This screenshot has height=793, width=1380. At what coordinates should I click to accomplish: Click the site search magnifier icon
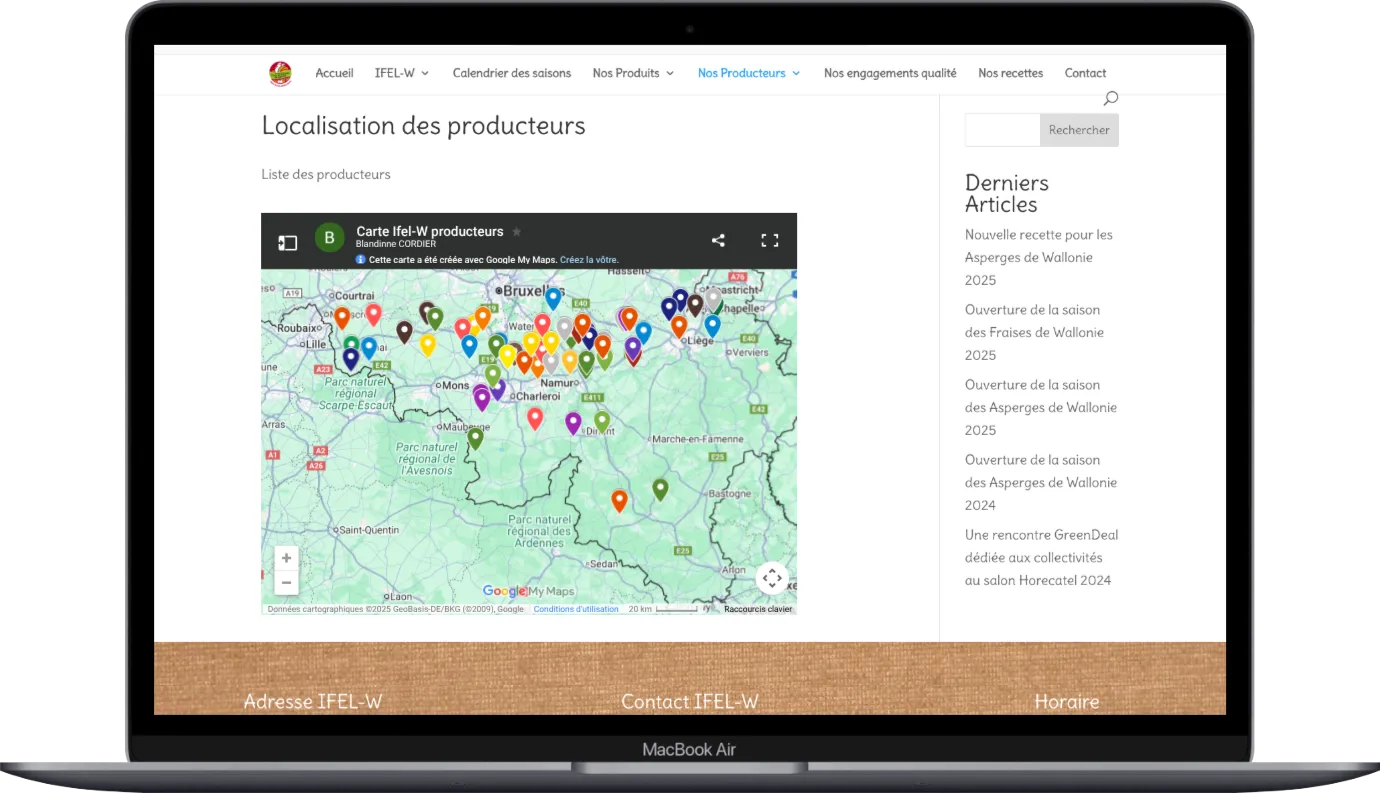(1110, 98)
